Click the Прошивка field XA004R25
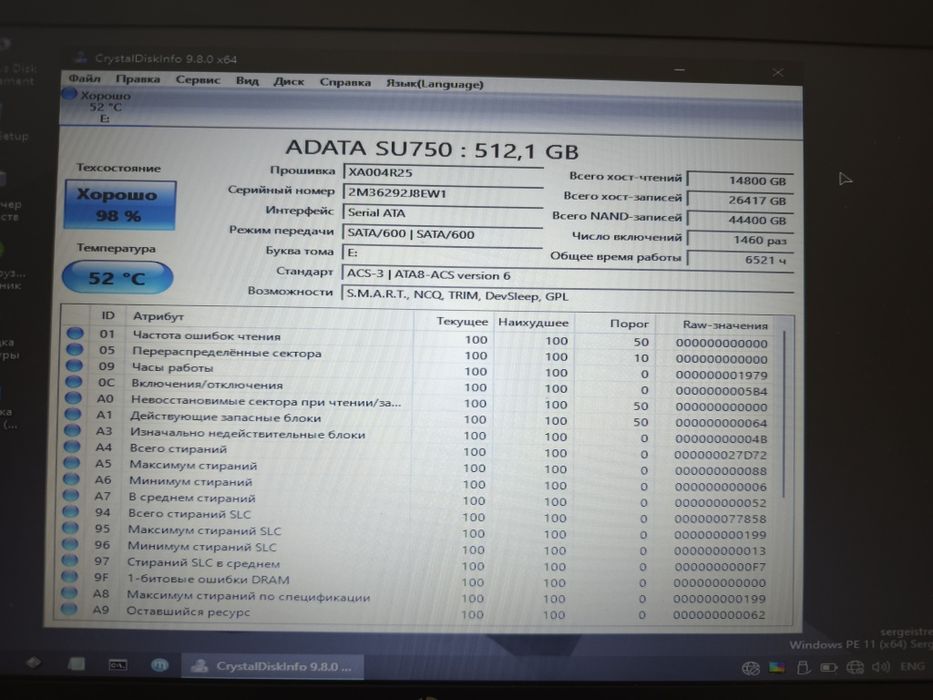The height and width of the screenshot is (700, 933). pos(443,173)
